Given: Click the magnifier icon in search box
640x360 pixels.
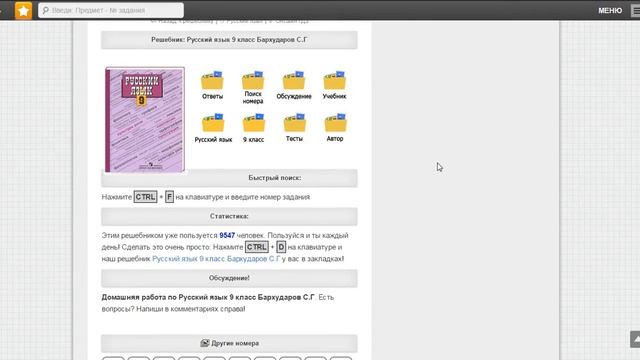Looking at the screenshot, I should [45, 10].
